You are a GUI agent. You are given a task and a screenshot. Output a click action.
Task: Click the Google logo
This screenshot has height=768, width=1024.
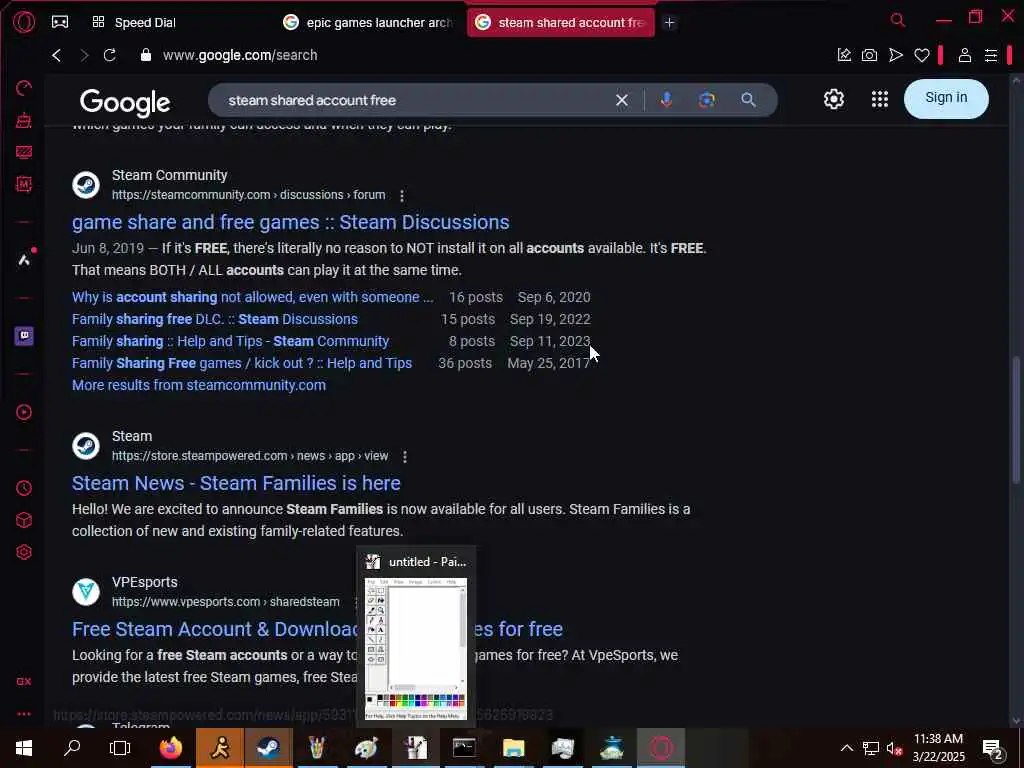[125, 103]
